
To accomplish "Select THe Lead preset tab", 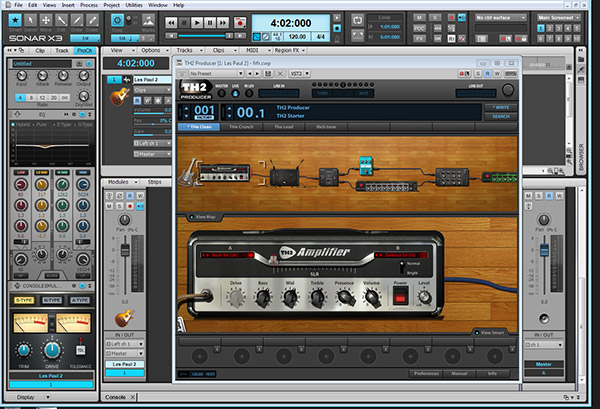I will click(x=284, y=127).
